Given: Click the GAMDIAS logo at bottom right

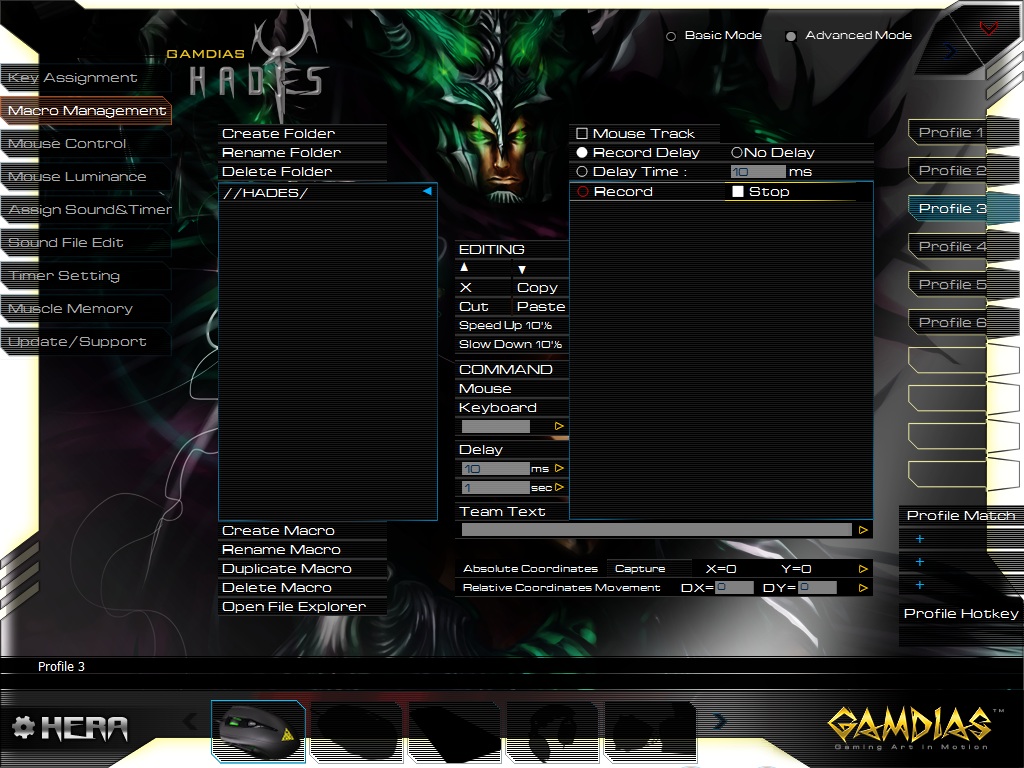Looking at the screenshot, I should tap(915, 726).
